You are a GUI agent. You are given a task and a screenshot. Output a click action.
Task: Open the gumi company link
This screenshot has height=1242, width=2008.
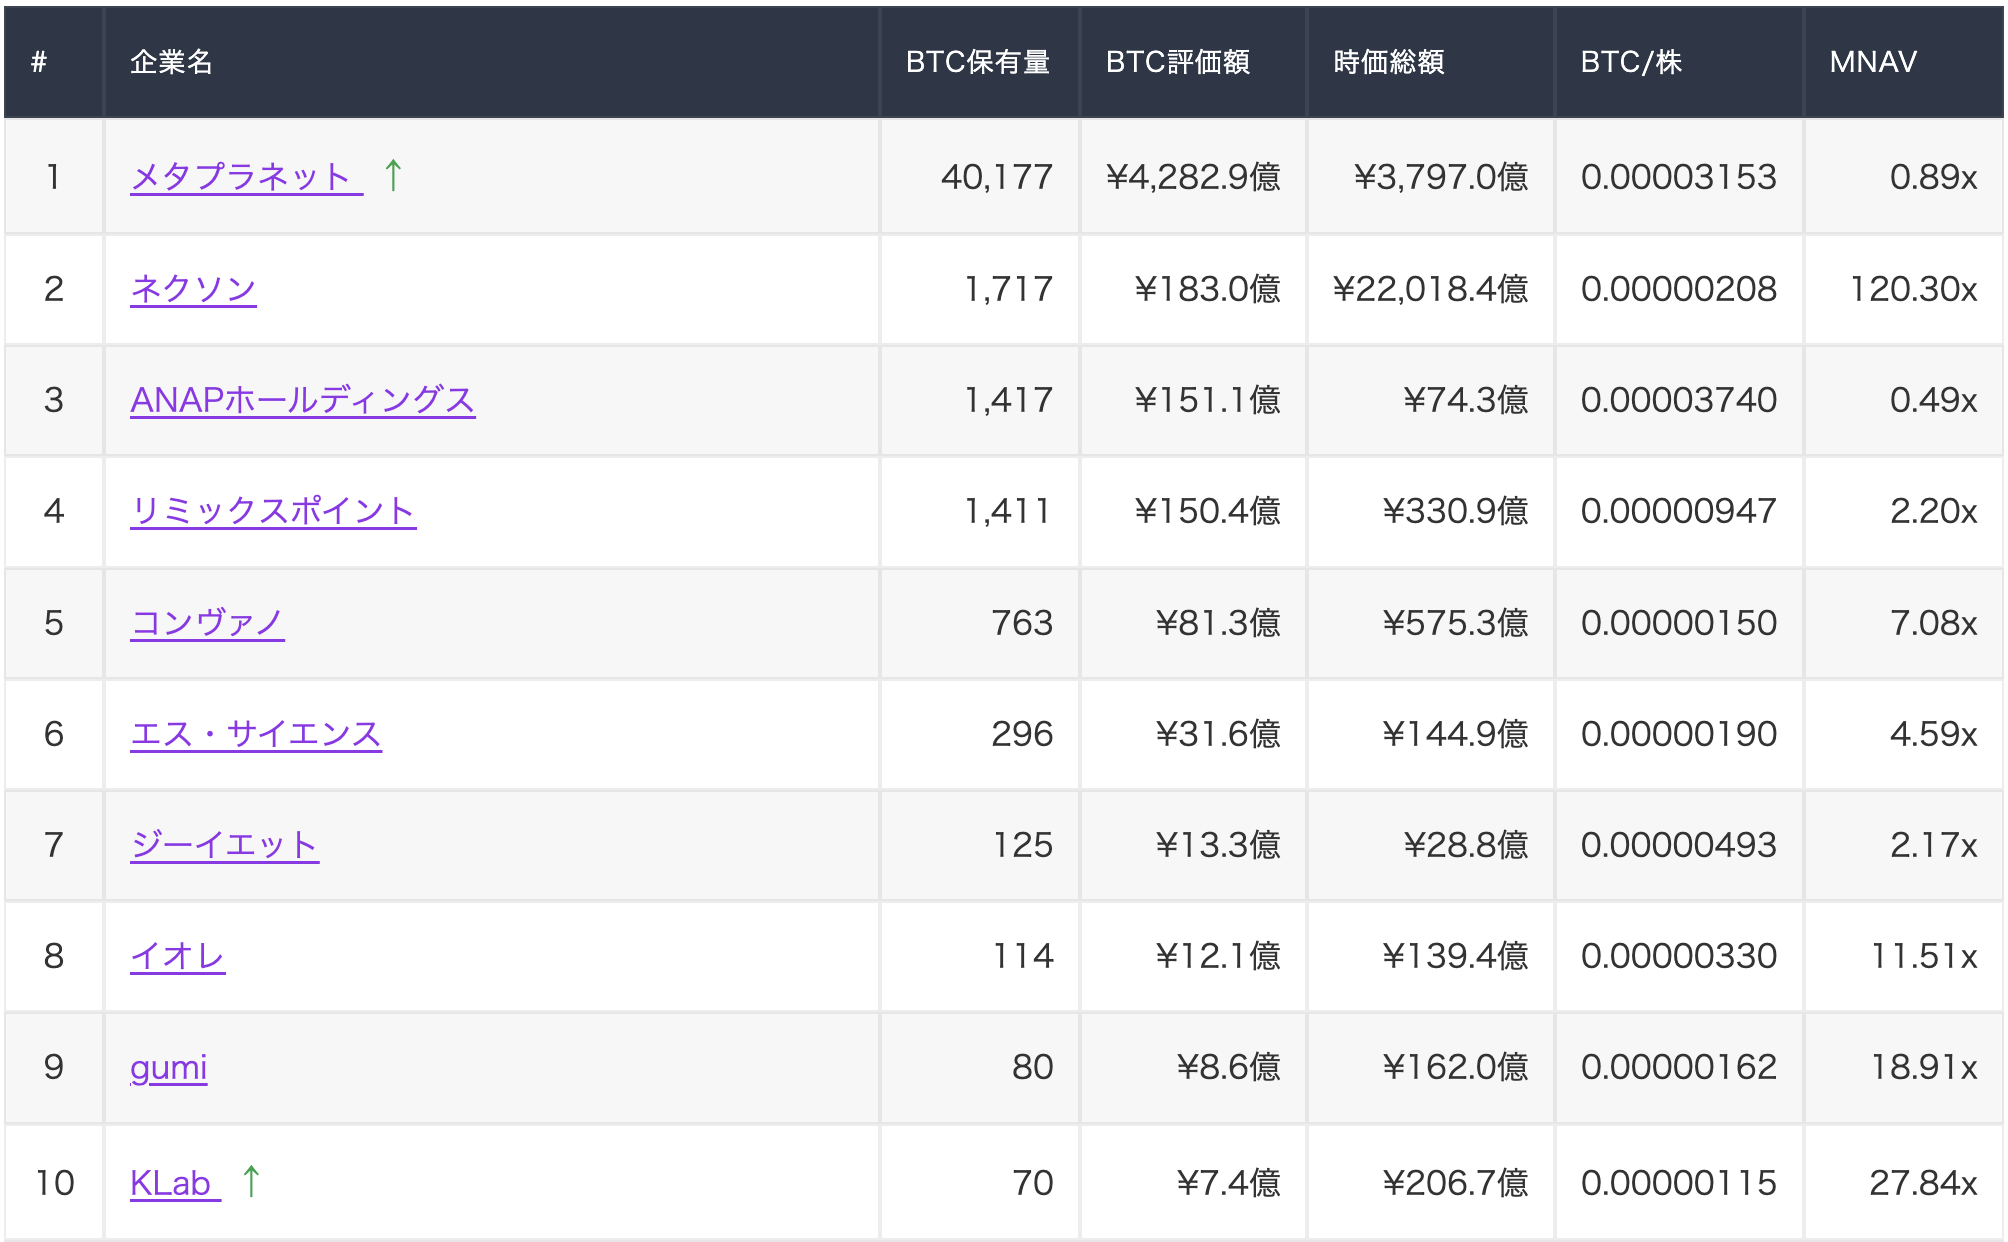click(x=168, y=1067)
